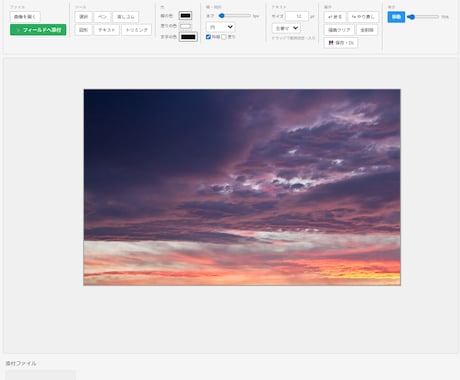Select the 選択 selection tool
460x380 pixels.
(x=83, y=17)
